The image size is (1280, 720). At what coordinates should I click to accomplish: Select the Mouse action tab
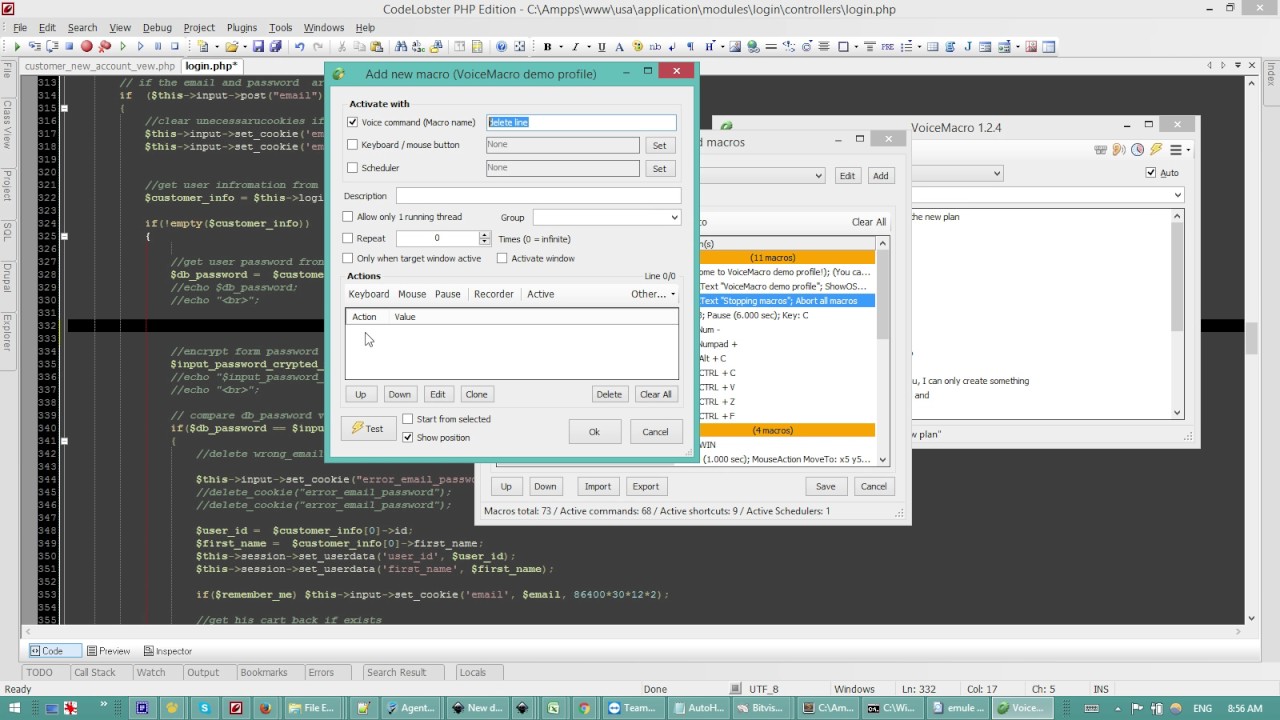(x=412, y=294)
